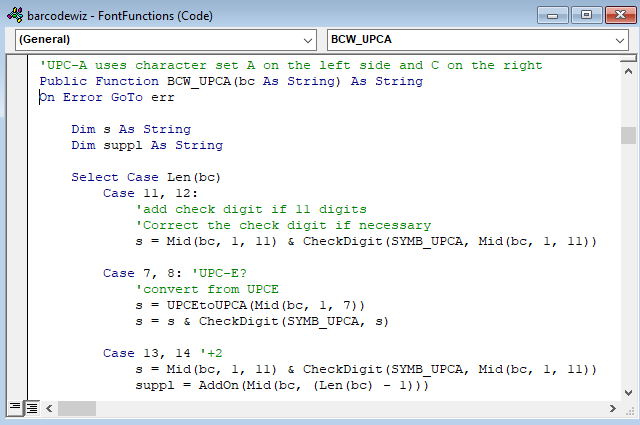
Task: Click the "Dim suppl As String" line
Action: click(147, 145)
